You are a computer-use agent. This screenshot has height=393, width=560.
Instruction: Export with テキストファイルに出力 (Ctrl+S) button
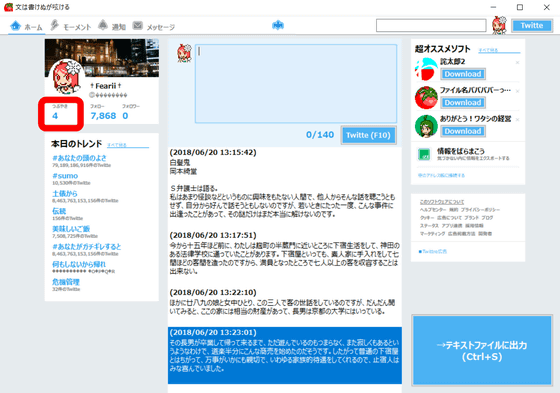[482, 350]
